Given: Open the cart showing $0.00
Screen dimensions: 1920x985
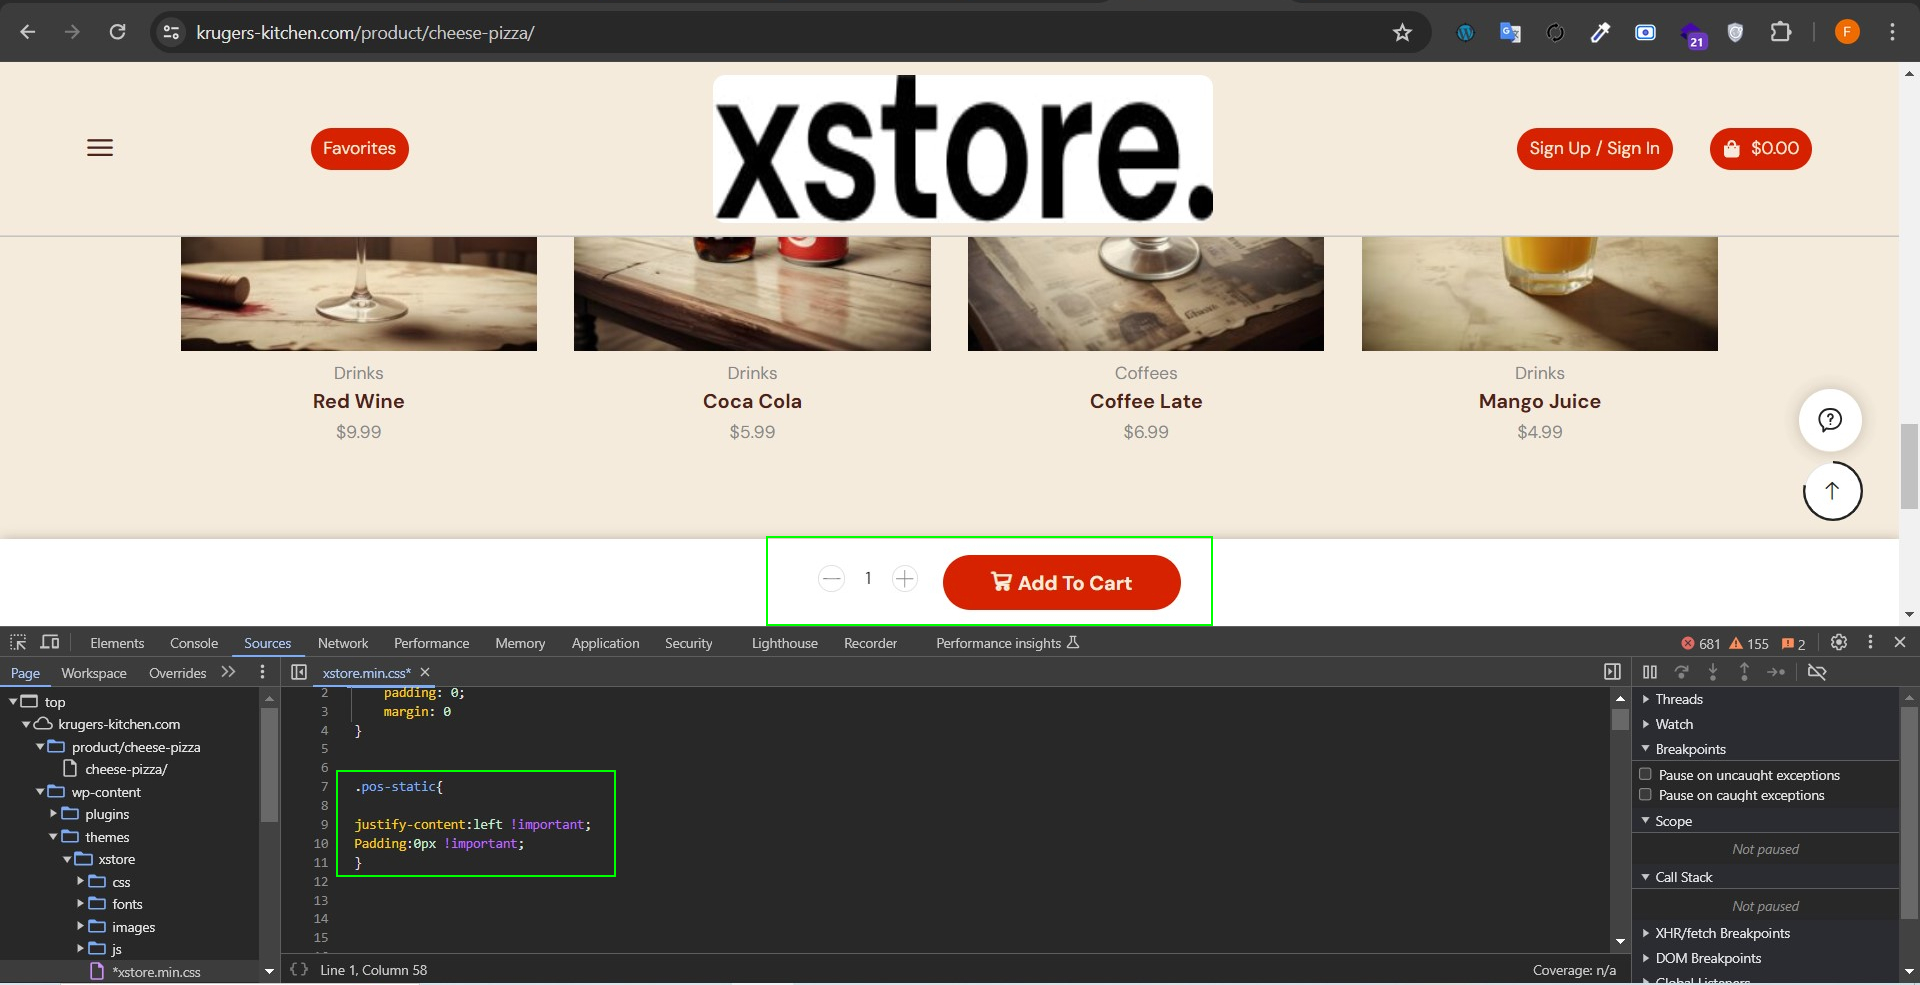Looking at the screenshot, I should point(1760,148).
